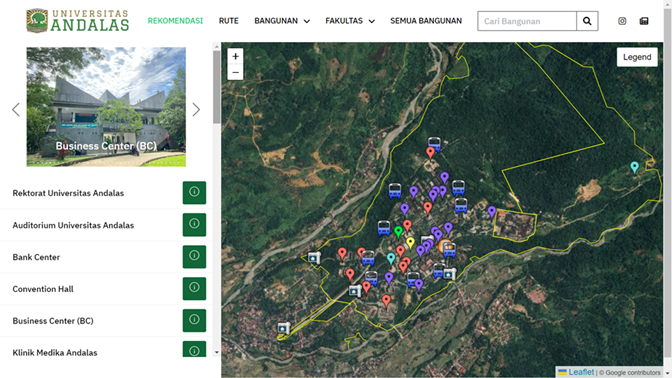Open info for Bank Center
The image size is (672, 378).
pyautogui.click(x=194, y=257)
